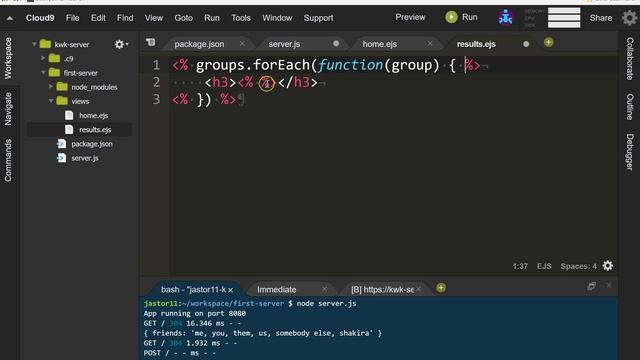Close the Immediate tab

[324, 289]
